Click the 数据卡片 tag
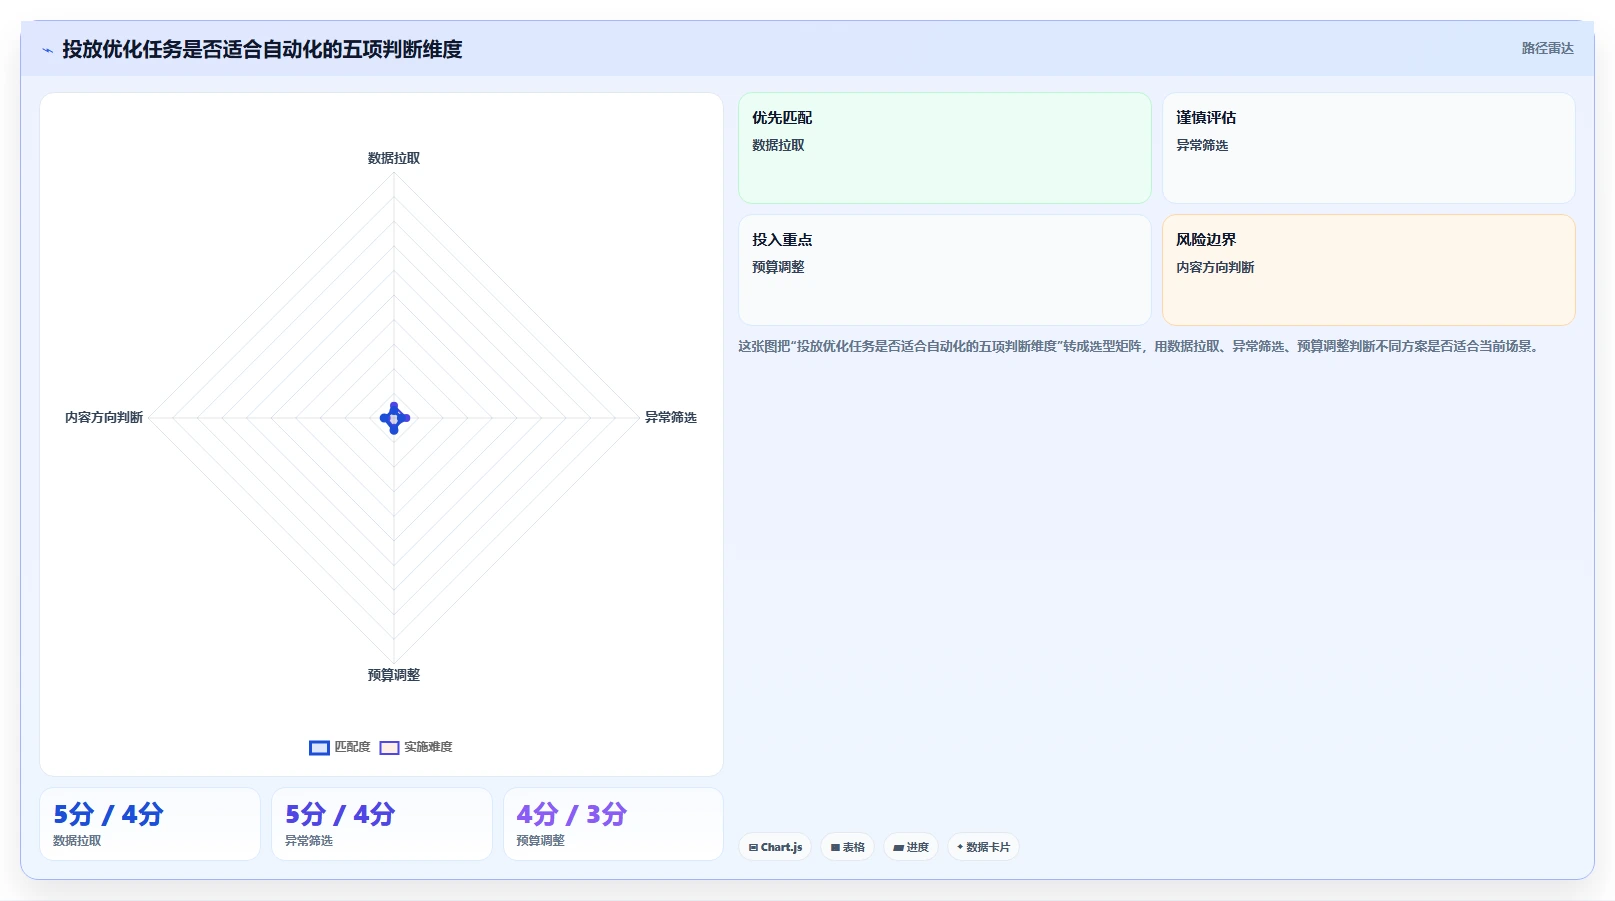 [x=983, y=847]
